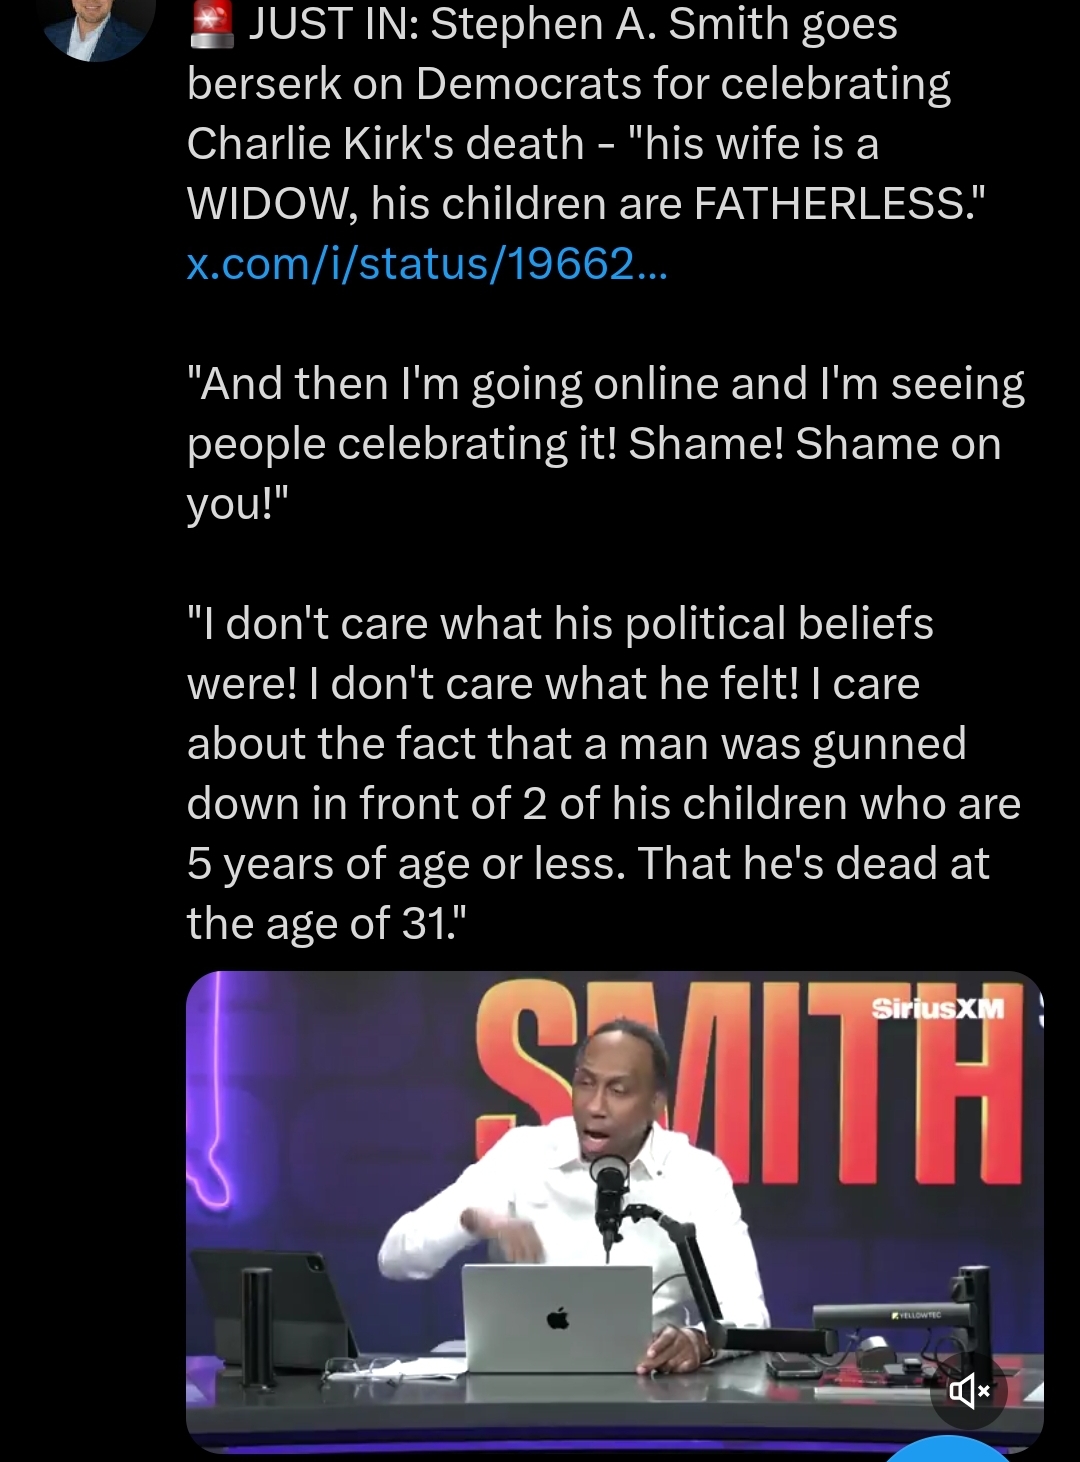This screenshot has height=1462, width=1080.
Task: Click the microphone in the video
Action: (x=608, y=1195)
